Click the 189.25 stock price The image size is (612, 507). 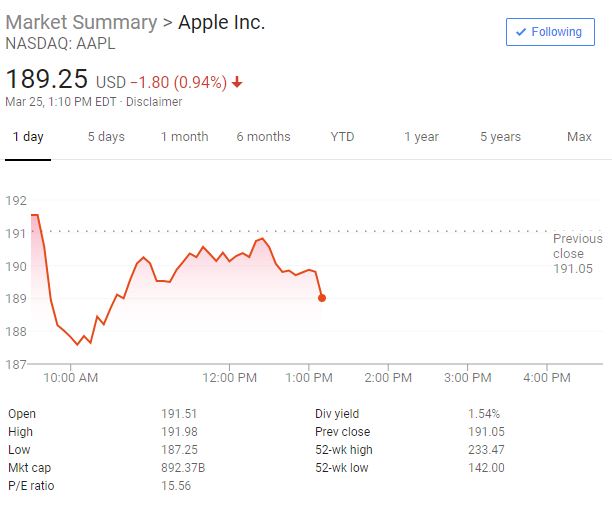point(46,79)
